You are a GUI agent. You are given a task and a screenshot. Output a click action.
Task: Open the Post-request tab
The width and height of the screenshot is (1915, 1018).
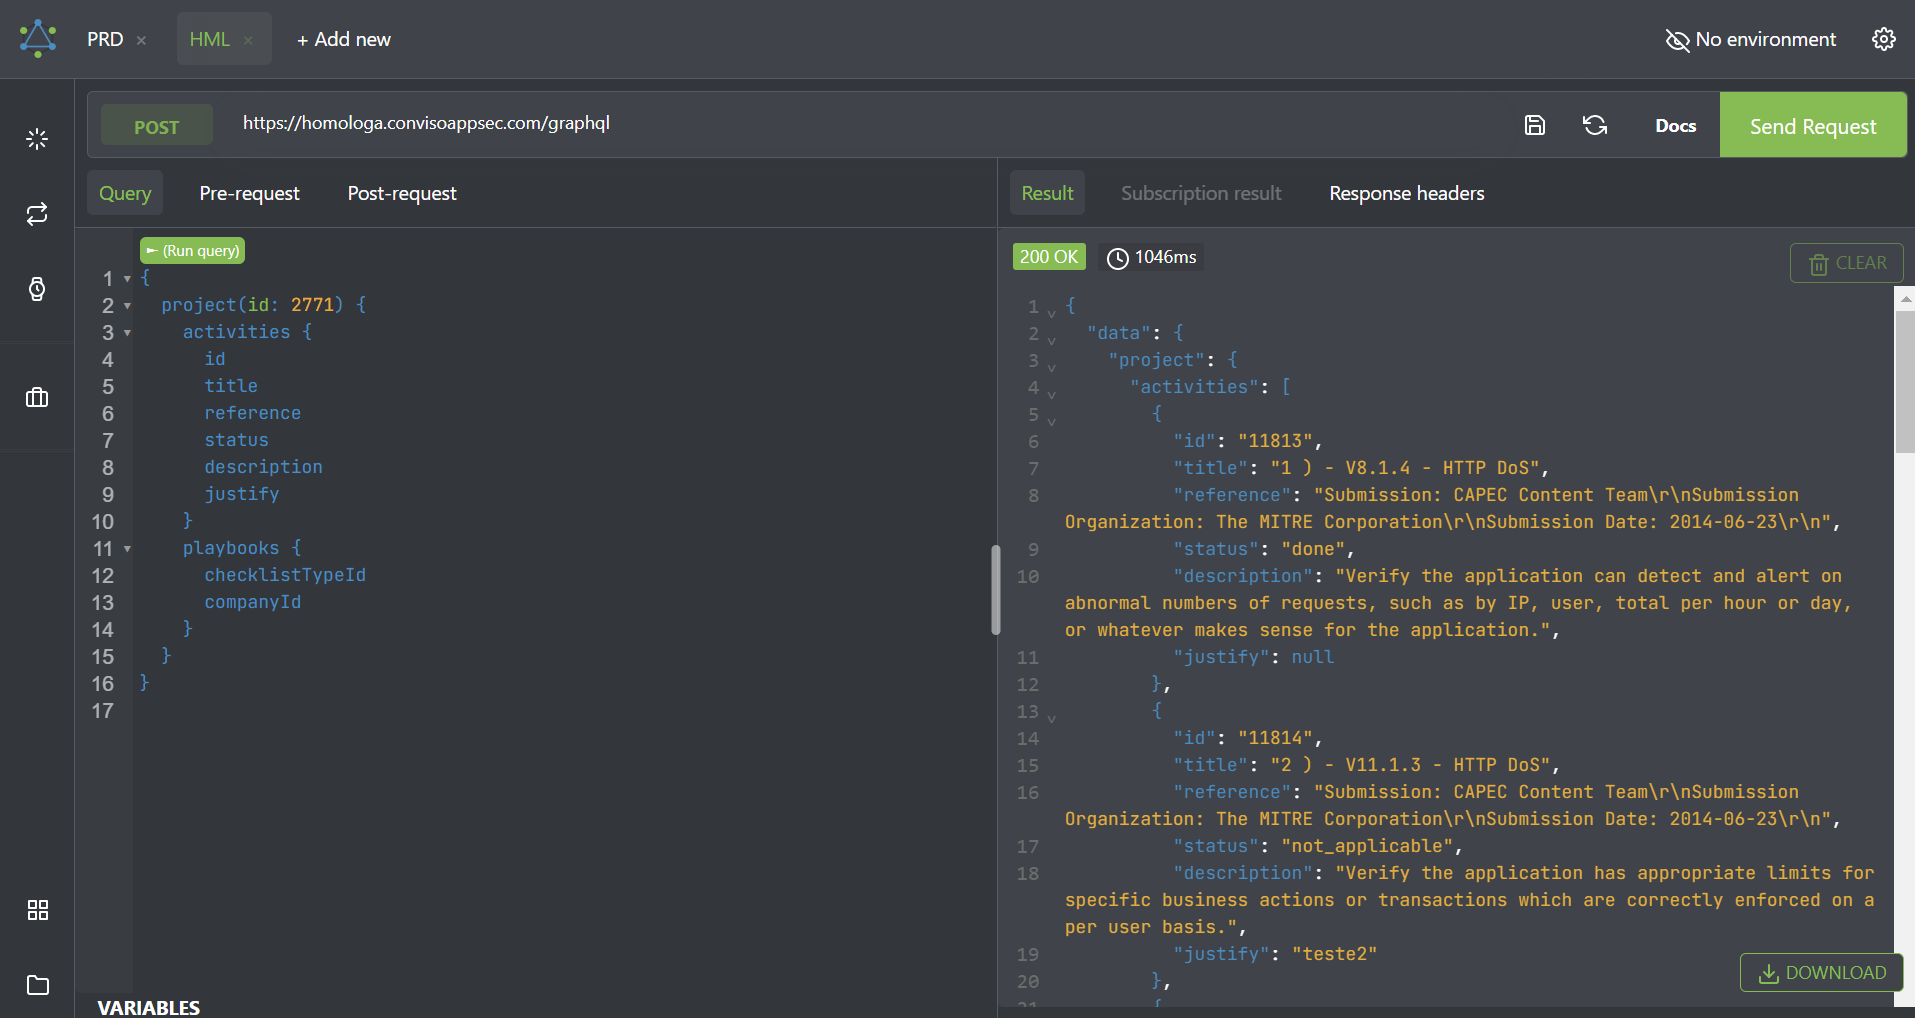pyautogui.click(x=402, y=193)
